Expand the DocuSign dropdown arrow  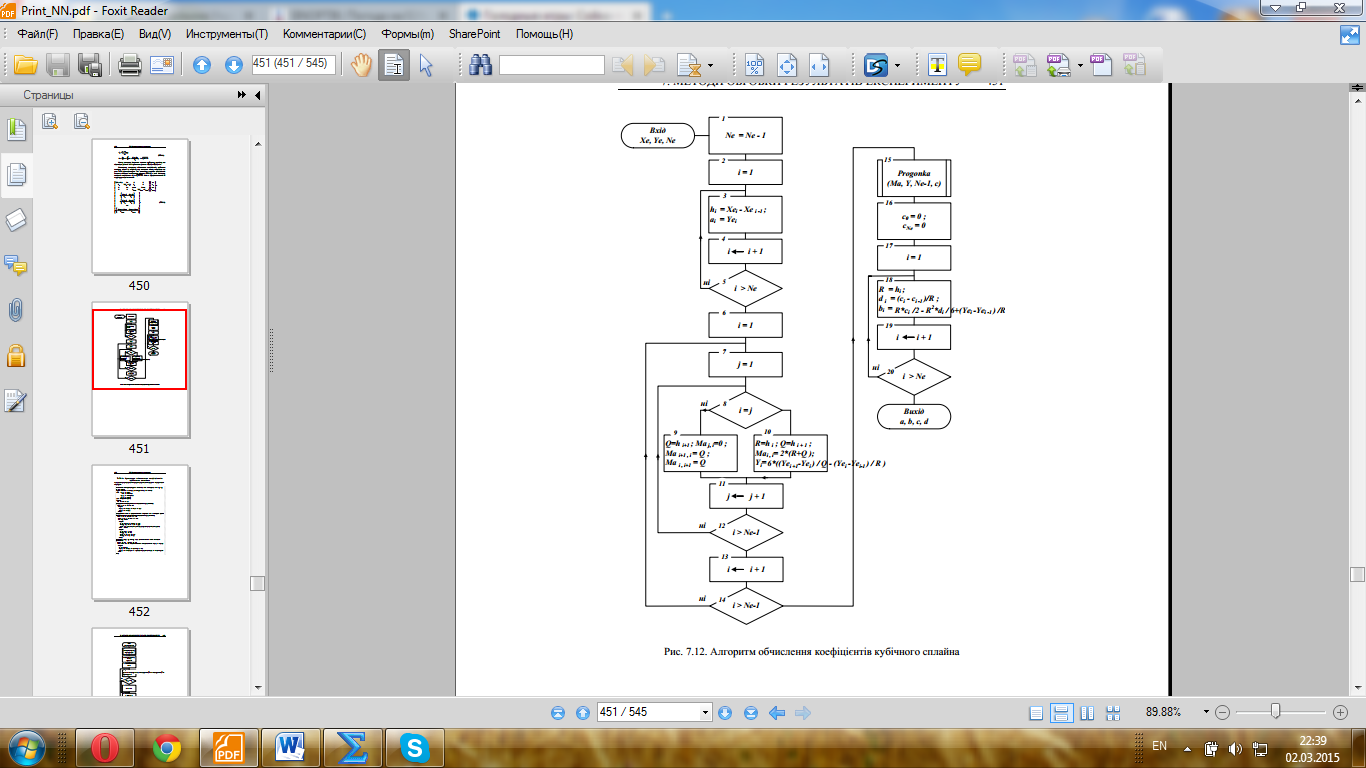[898, 66]
